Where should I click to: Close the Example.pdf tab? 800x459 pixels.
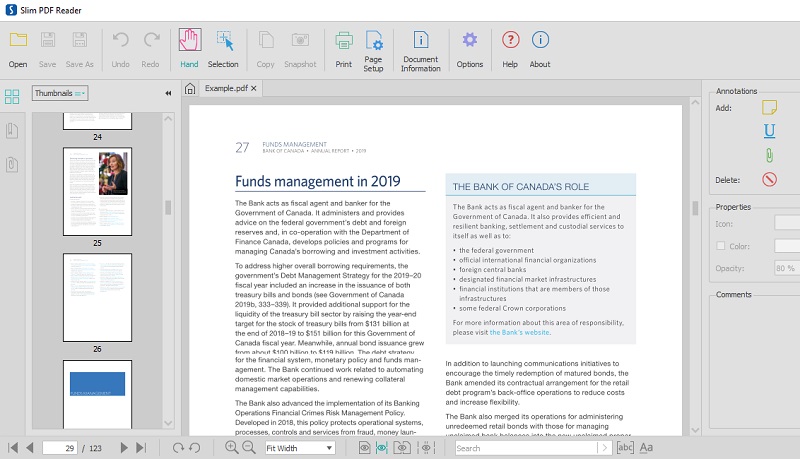click(x=254, y=88)
